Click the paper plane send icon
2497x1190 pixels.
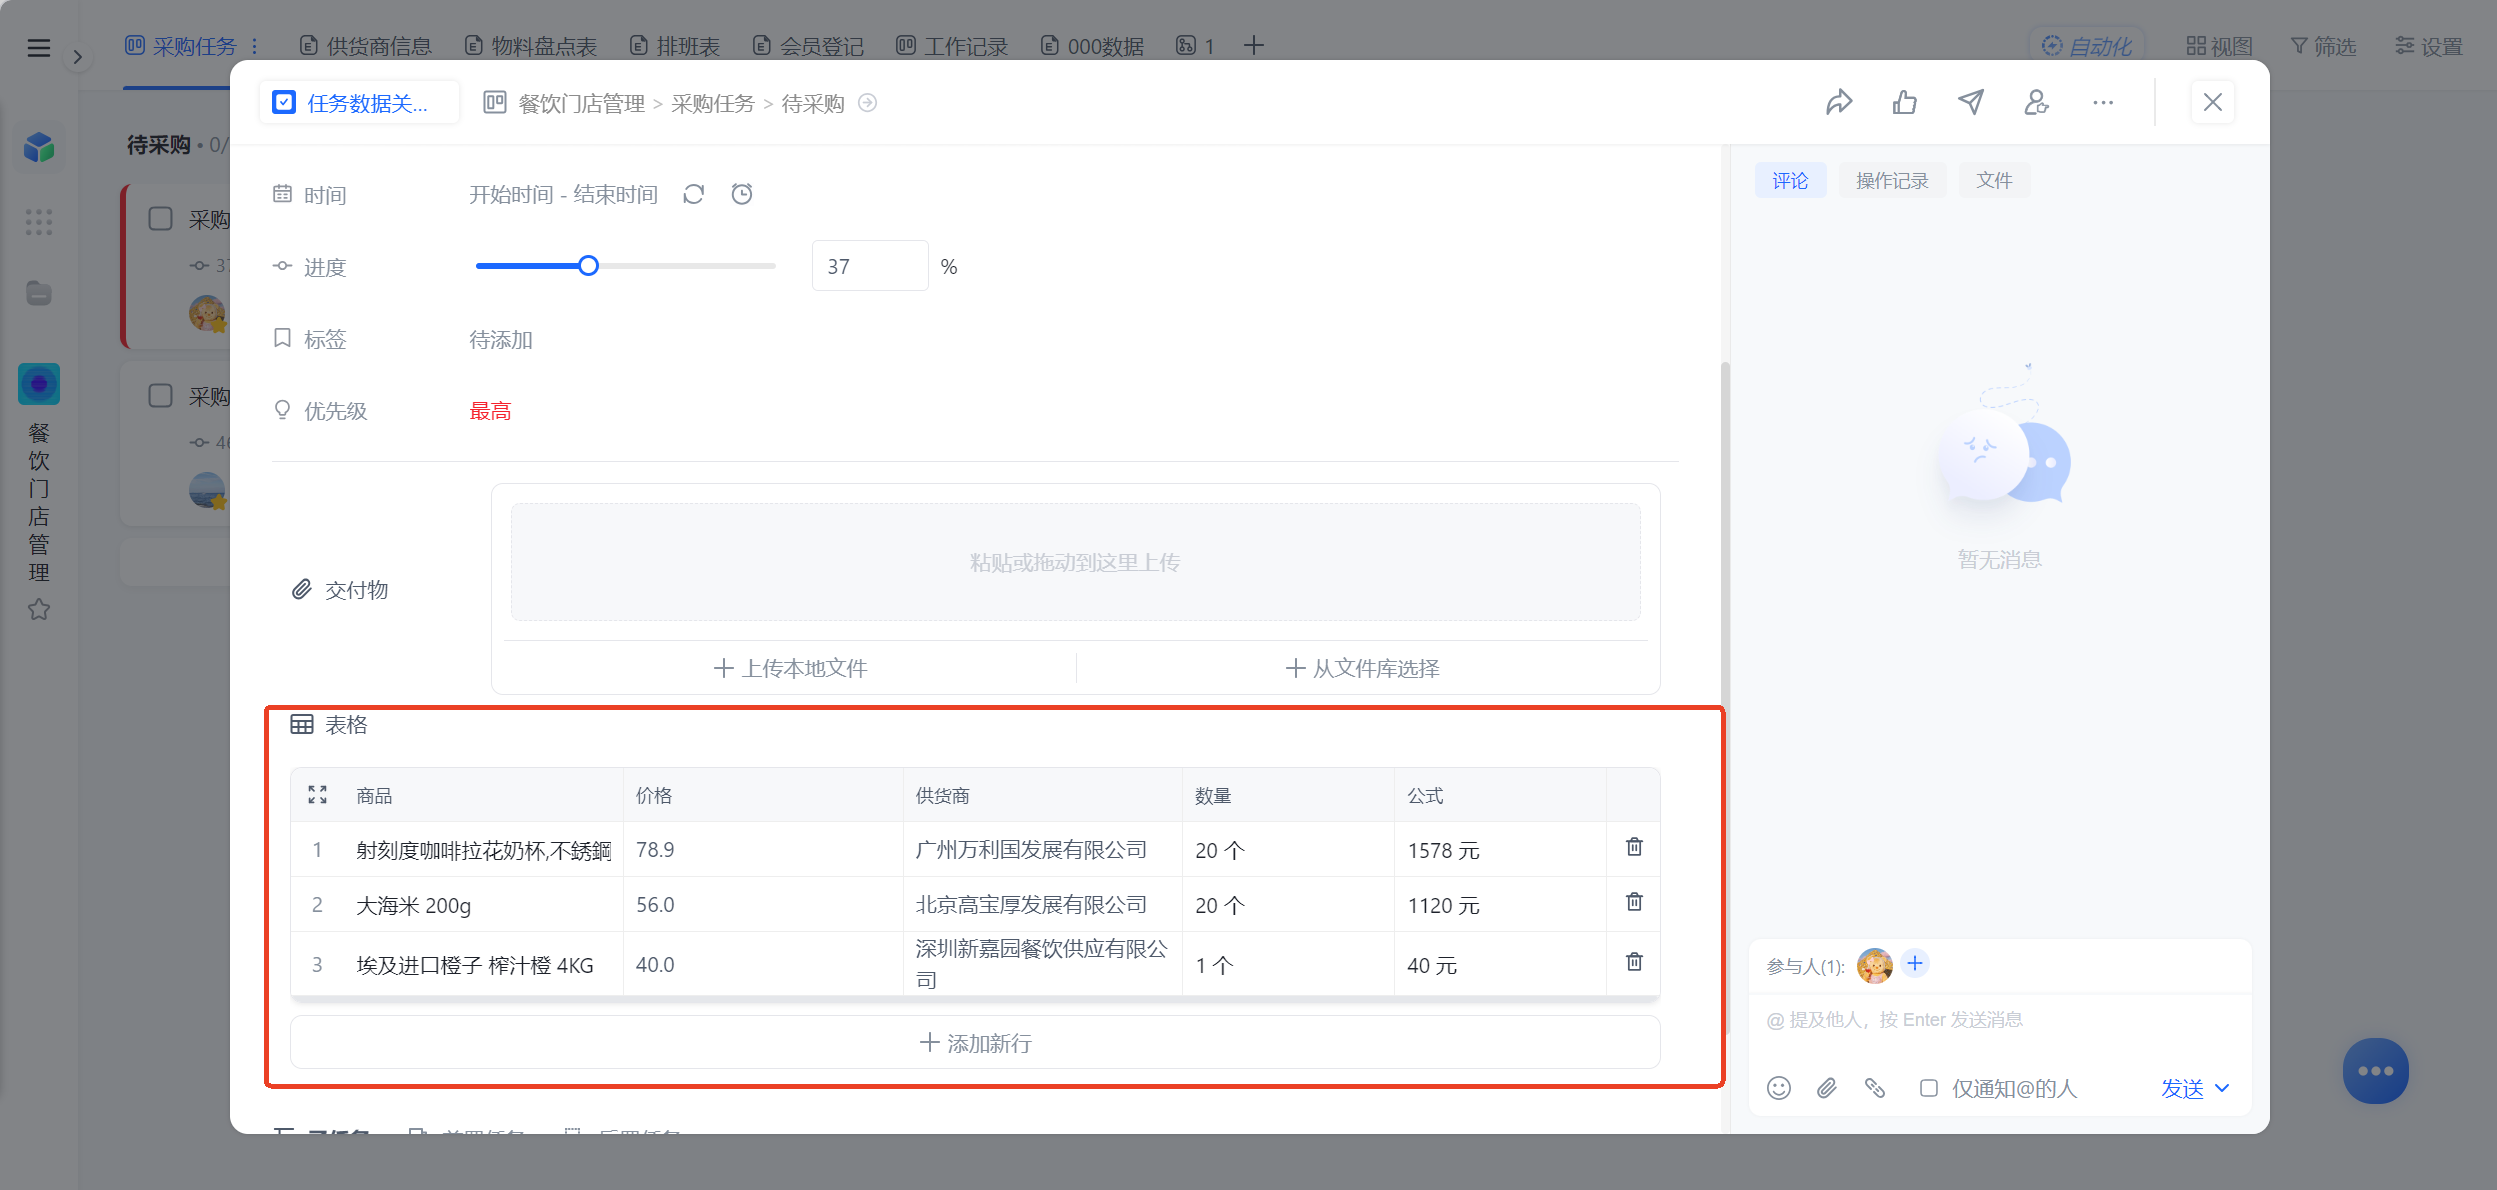coord(1971,102)
